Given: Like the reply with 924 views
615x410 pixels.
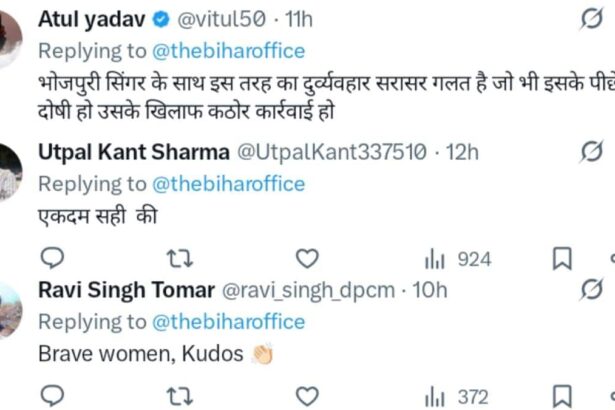Looking at the screenshot, I should 307,260.
